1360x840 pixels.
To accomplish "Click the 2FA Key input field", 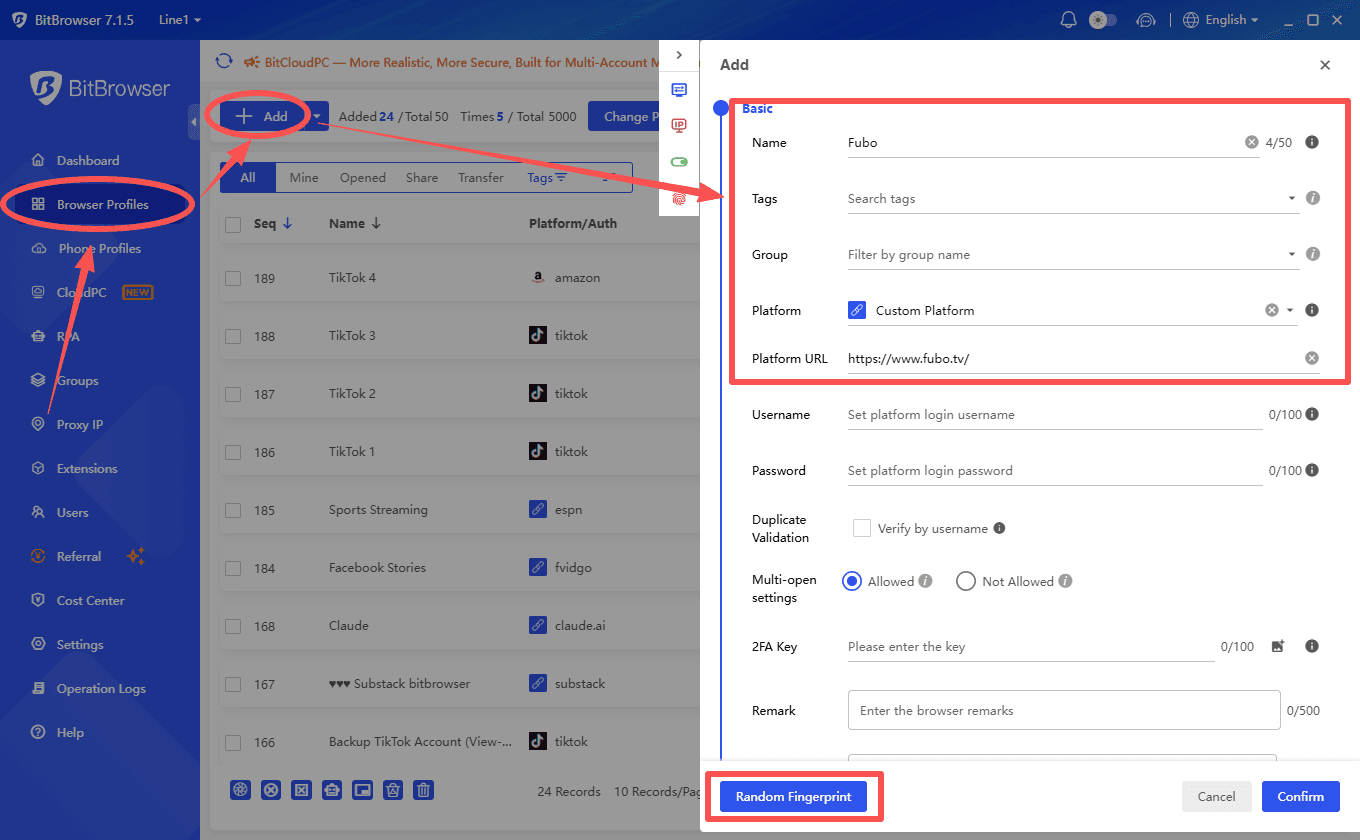I will (1031, 647).
